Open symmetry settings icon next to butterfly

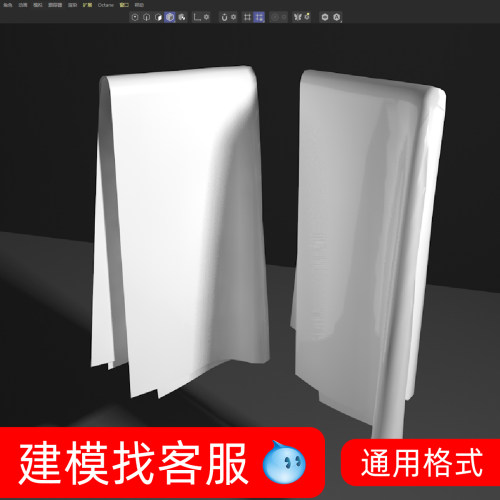pos(307,16)
